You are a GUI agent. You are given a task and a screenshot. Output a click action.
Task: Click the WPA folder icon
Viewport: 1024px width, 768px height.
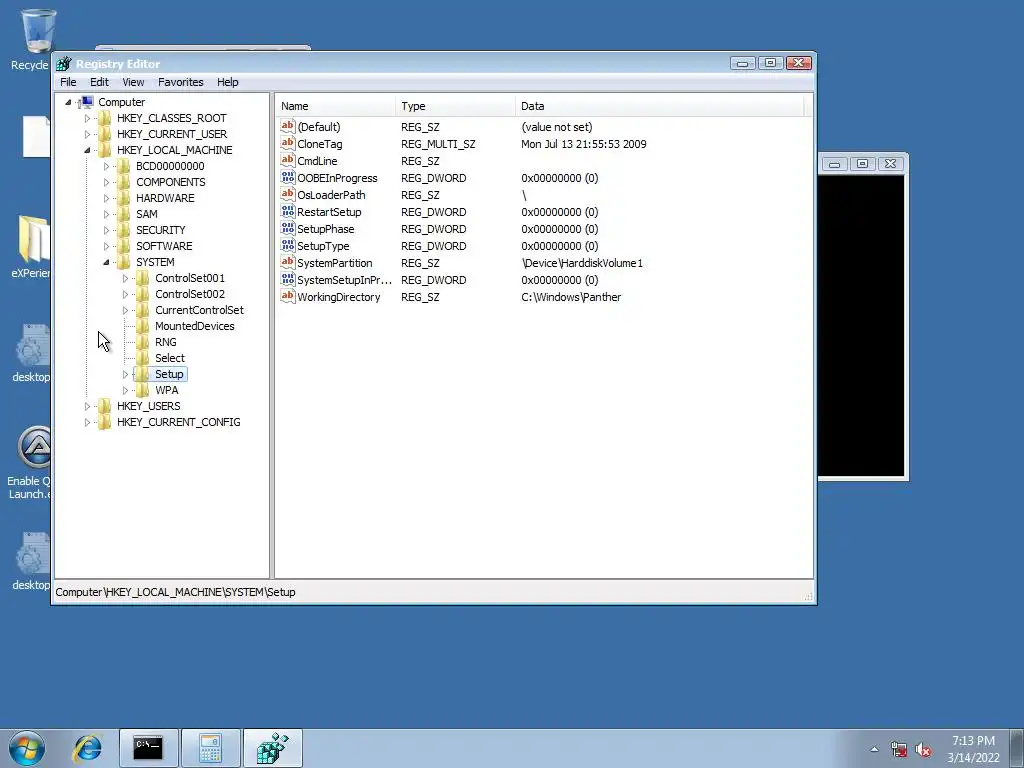coord(142,390)
